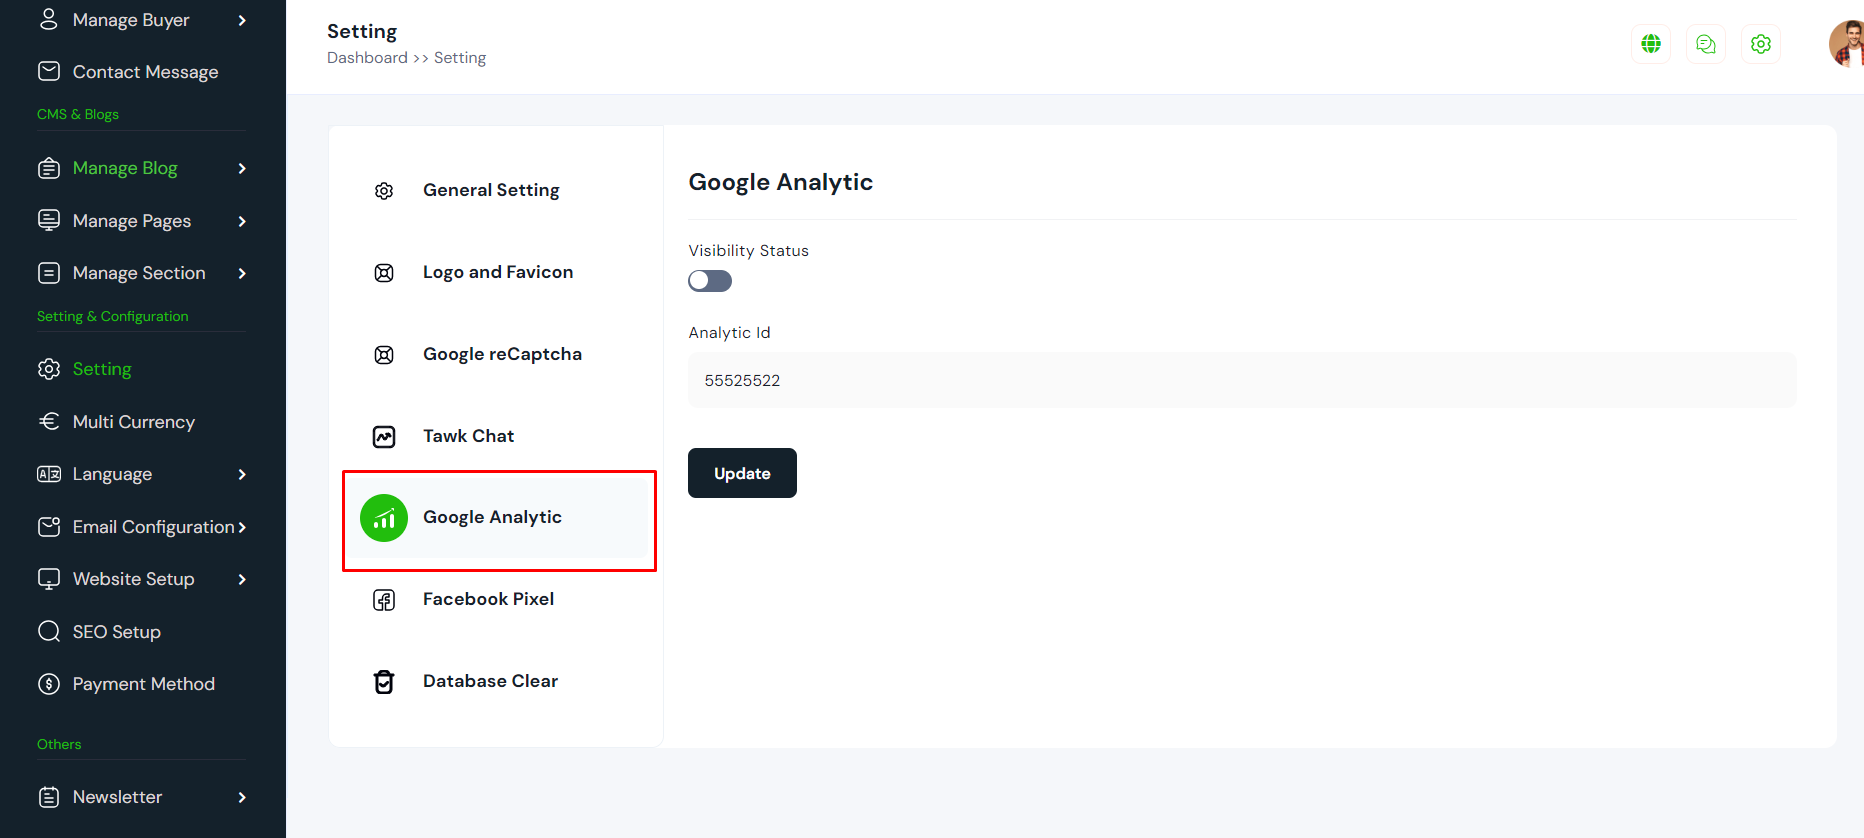Screen dimensions: 1864x838
Task: Open Multi Currency in the sidebar
Action: pyautogui.click(x=133, y=422)
